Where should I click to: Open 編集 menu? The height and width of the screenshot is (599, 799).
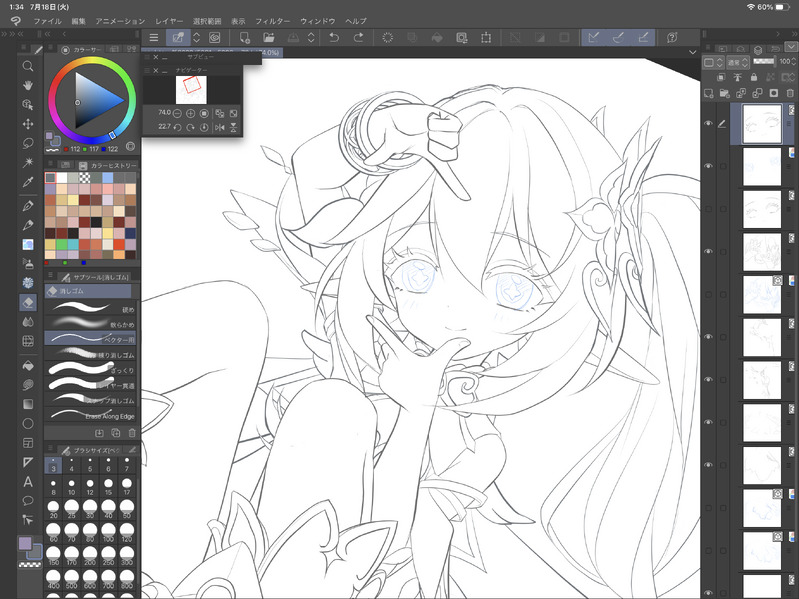(78, 21)
